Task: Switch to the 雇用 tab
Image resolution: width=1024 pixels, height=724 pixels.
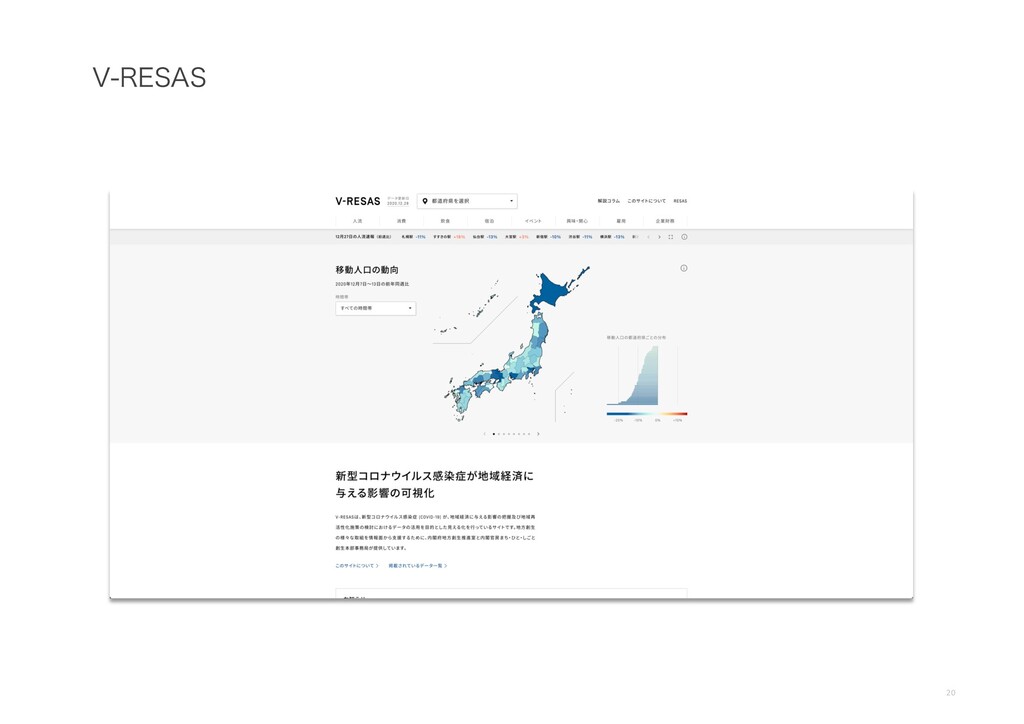Action: pyautogui.click(x=621, y=221)
